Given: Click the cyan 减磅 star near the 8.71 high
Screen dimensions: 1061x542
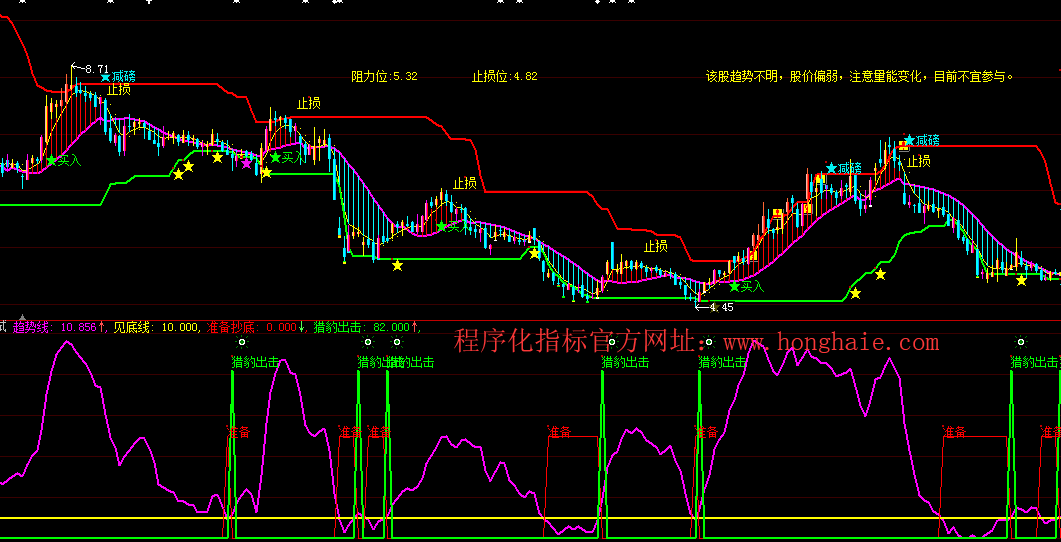Looking at the screenshot, I should click(x=105, y=77).
